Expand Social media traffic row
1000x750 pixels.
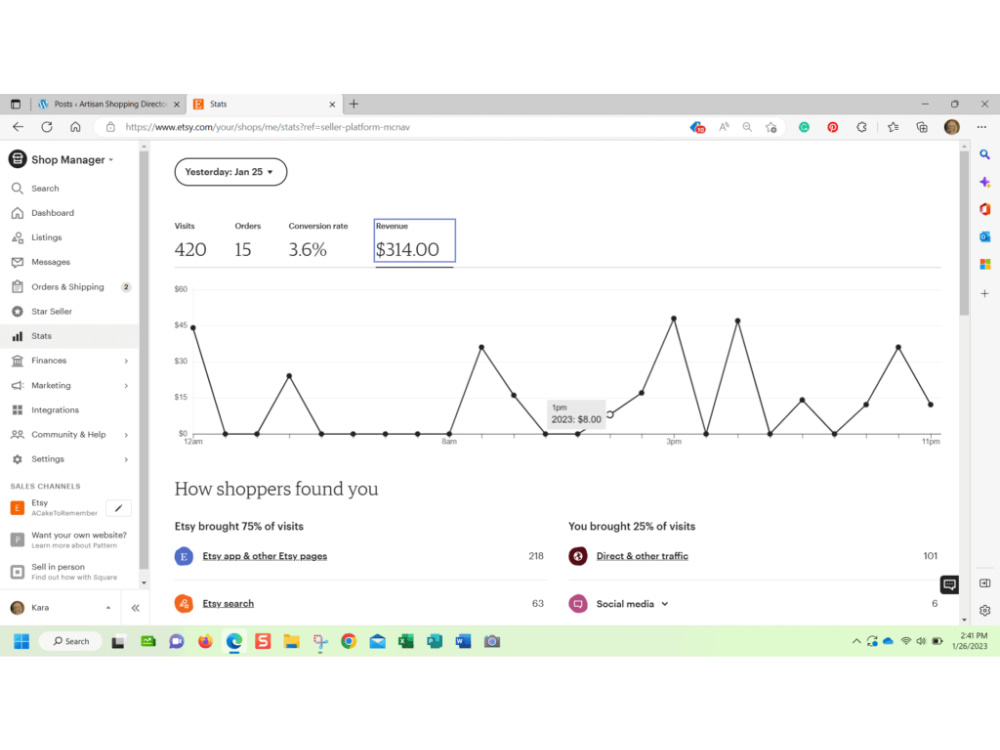tap(632, 604)
